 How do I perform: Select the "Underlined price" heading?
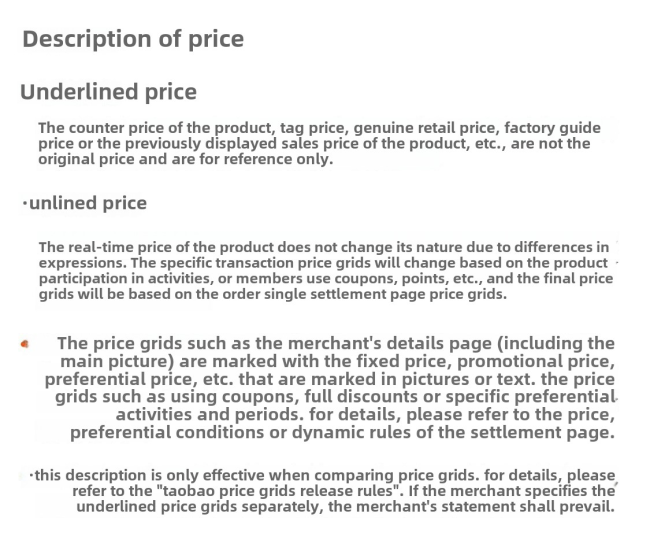(109, 92)
